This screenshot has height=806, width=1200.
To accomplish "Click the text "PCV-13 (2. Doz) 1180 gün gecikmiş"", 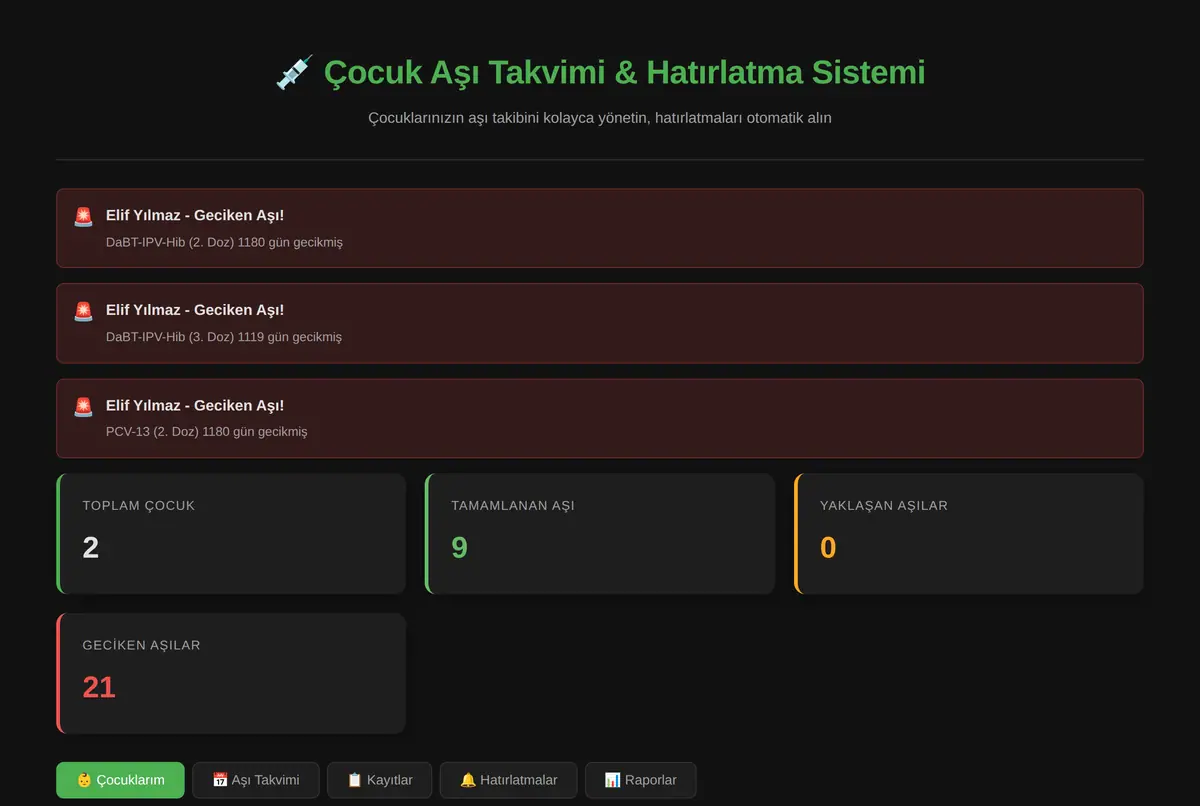I will [206, 432].
